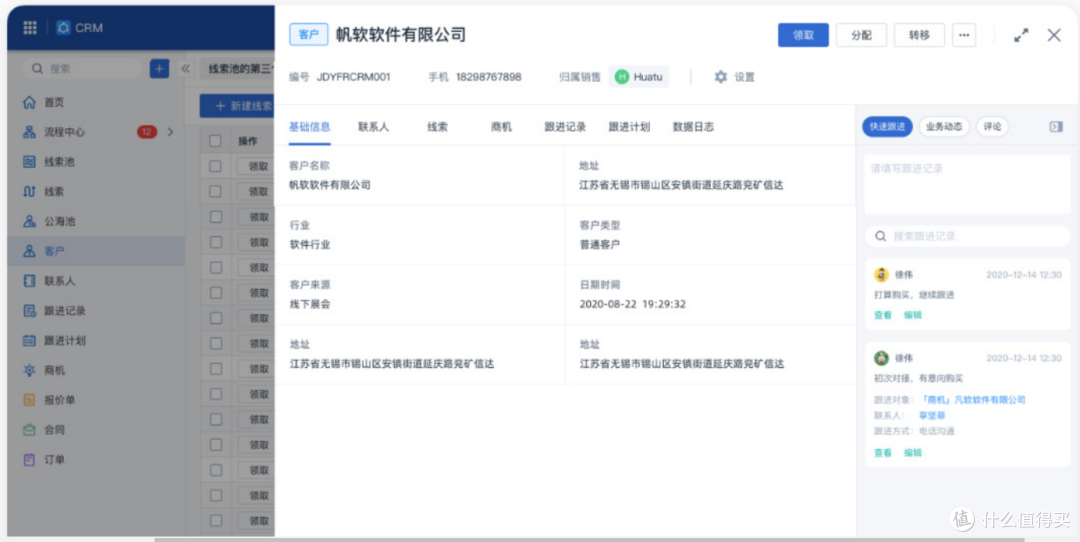The width and height of the screenshot is (1080, 542).
Task: Collapse the right follow-up panel icon
Action: 1056,127
